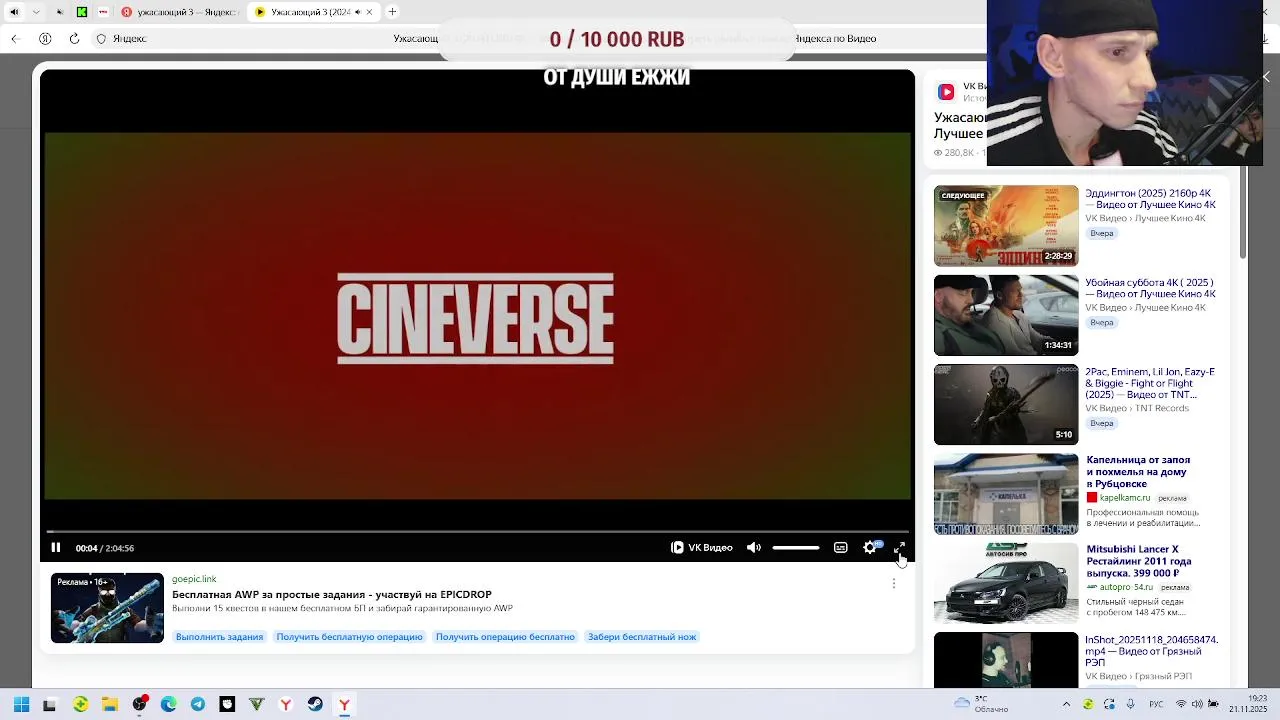Viewport: 1280px width, 720px height.
Task: Click 'Забери бесплатный нож' ad button
Action: (x=642, y=637)
